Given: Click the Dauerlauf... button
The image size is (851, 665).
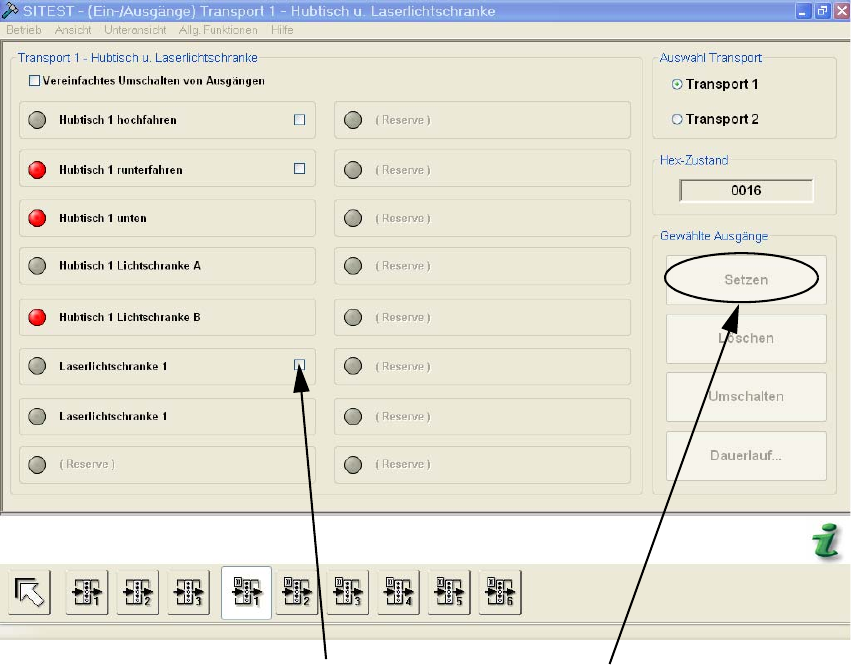Looking at the screenshot, I should tap(746, 455).
